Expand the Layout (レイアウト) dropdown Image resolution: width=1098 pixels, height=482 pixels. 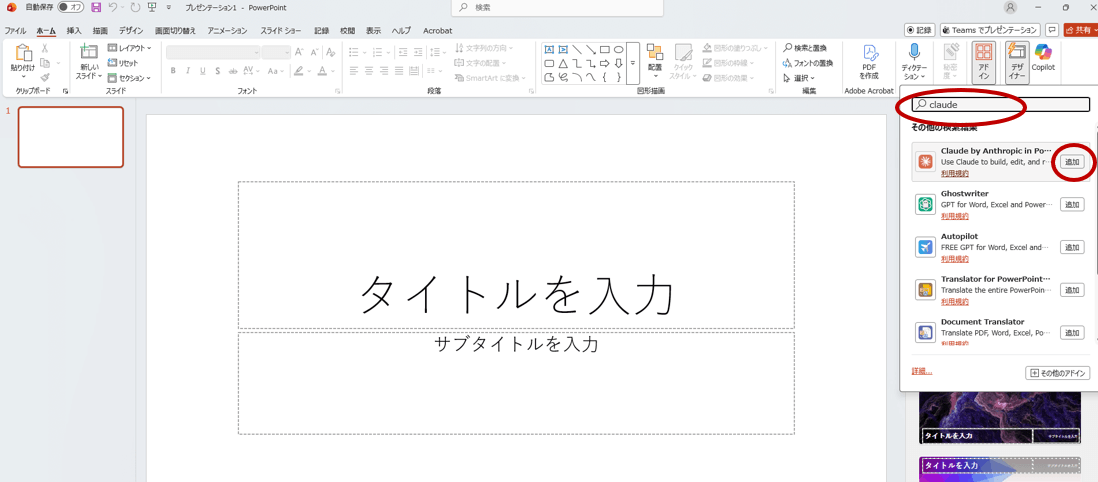pos(130,48)
